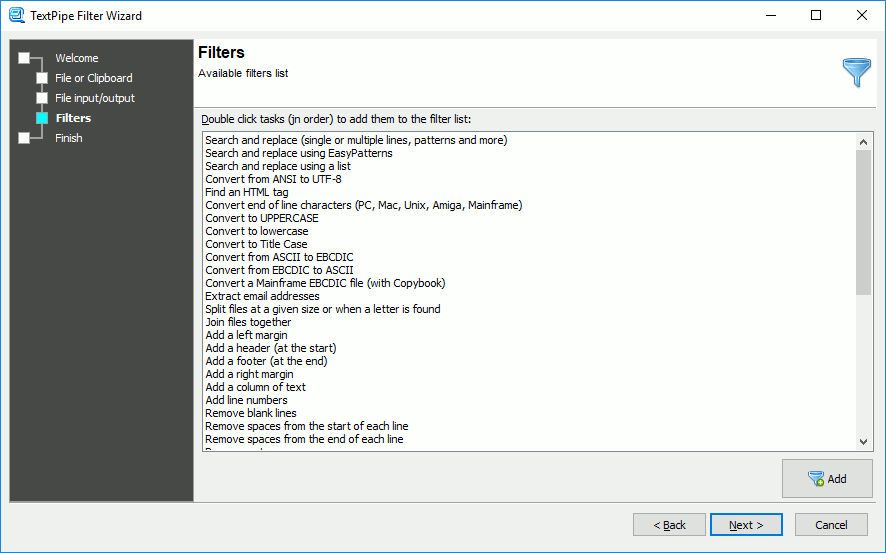
Task: Click the filter list scrollbar thumb
Action: (863, 223)
